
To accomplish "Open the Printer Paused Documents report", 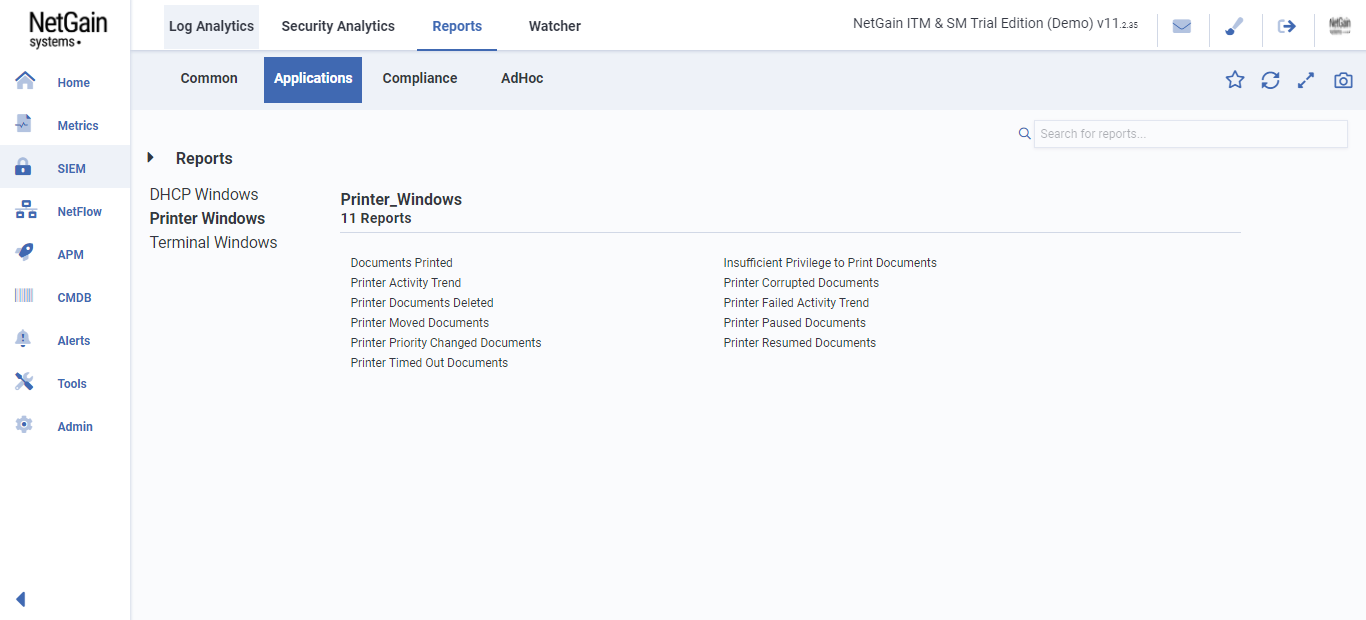I will tap(795, 323).
